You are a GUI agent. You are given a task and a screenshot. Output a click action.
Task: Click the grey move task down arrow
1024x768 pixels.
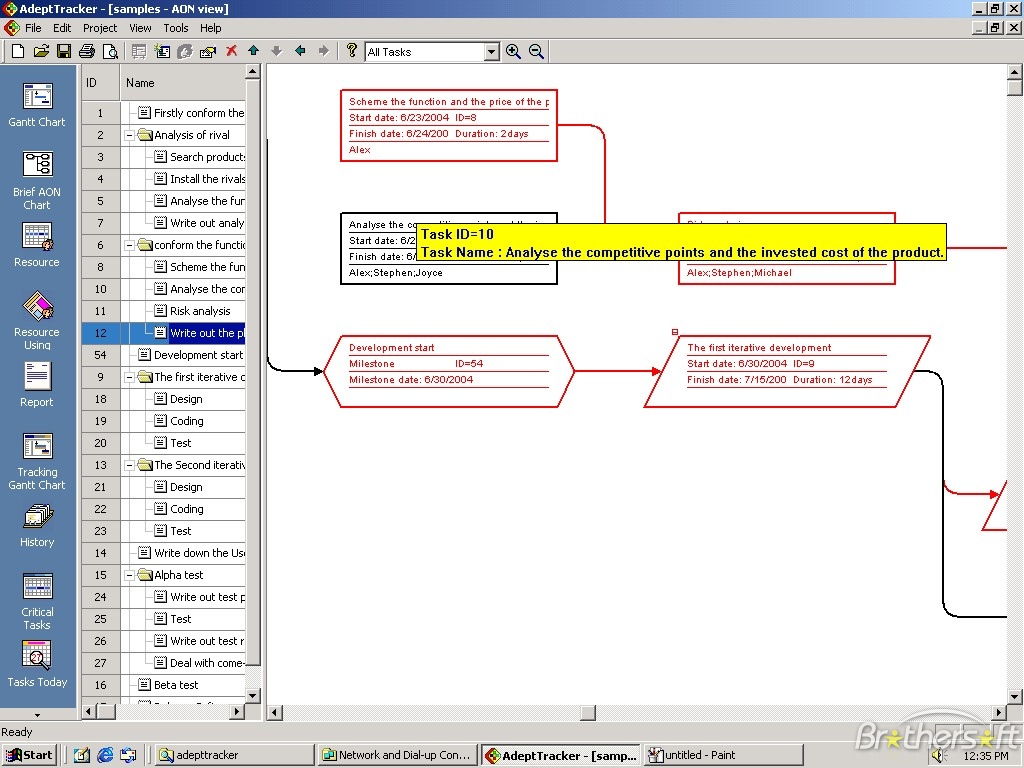click(276, 51)
